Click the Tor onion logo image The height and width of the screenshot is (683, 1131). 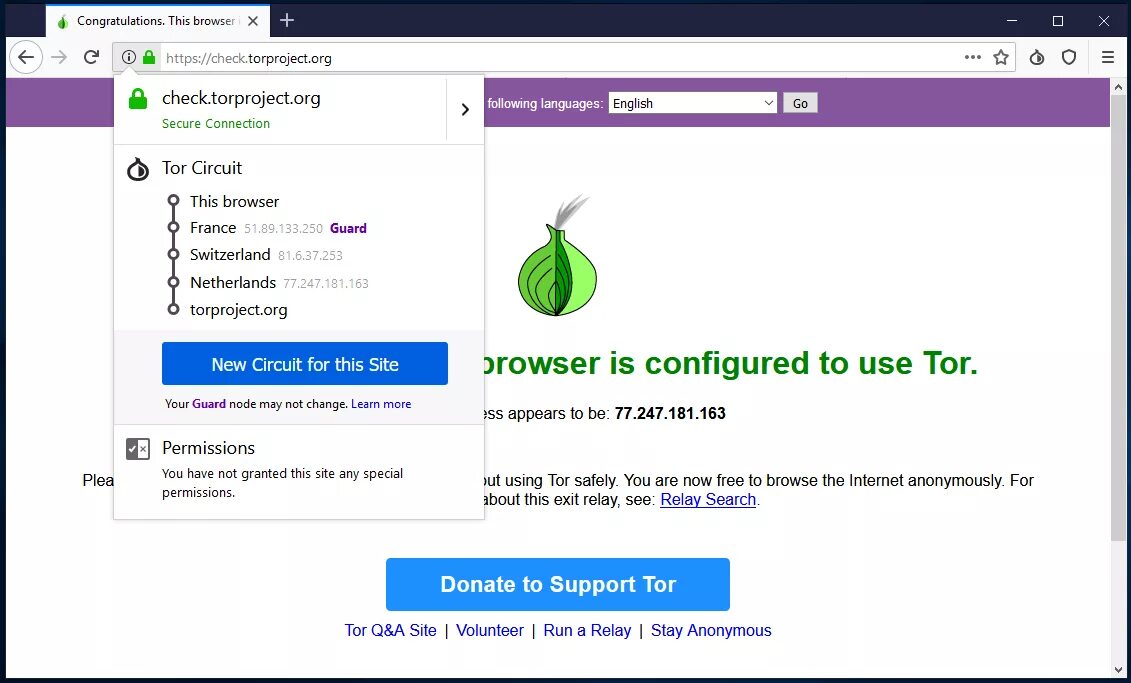(558, 256)
